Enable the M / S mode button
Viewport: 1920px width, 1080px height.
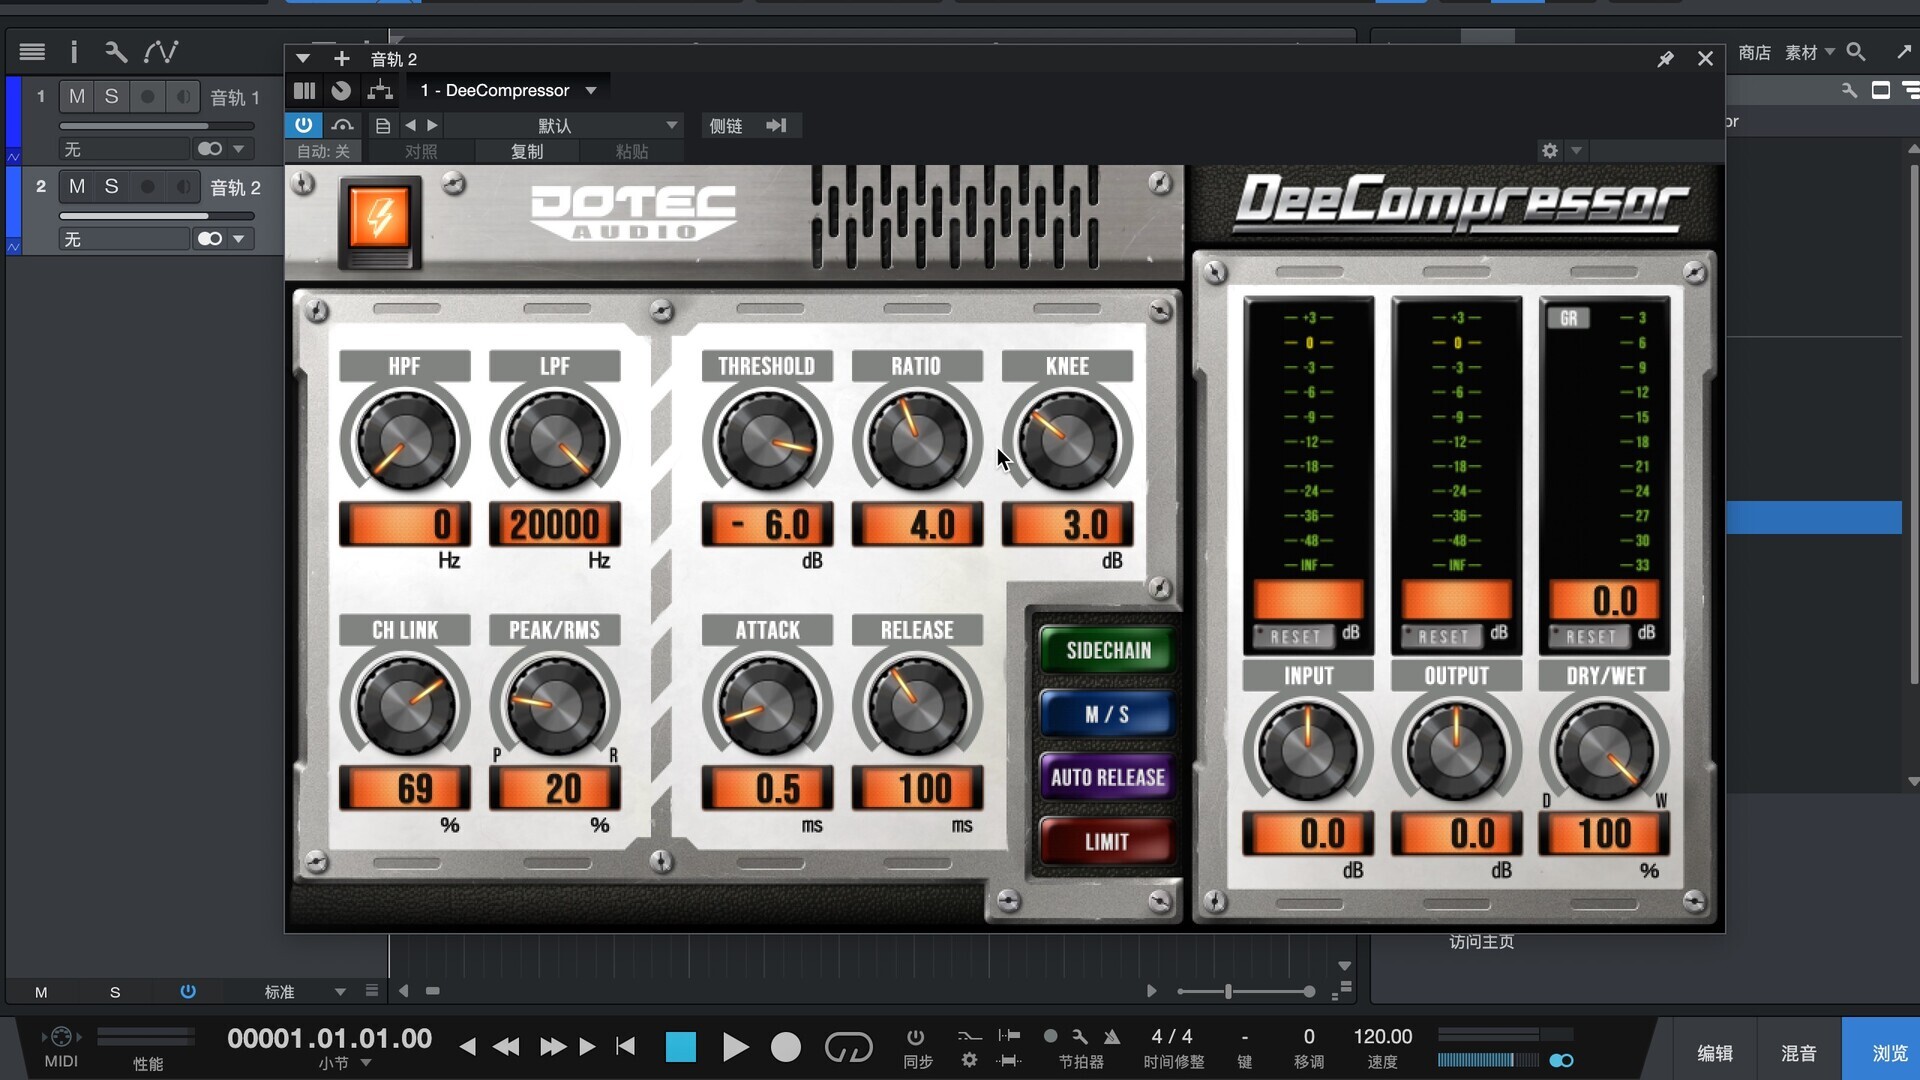[x=1108, y=715]
